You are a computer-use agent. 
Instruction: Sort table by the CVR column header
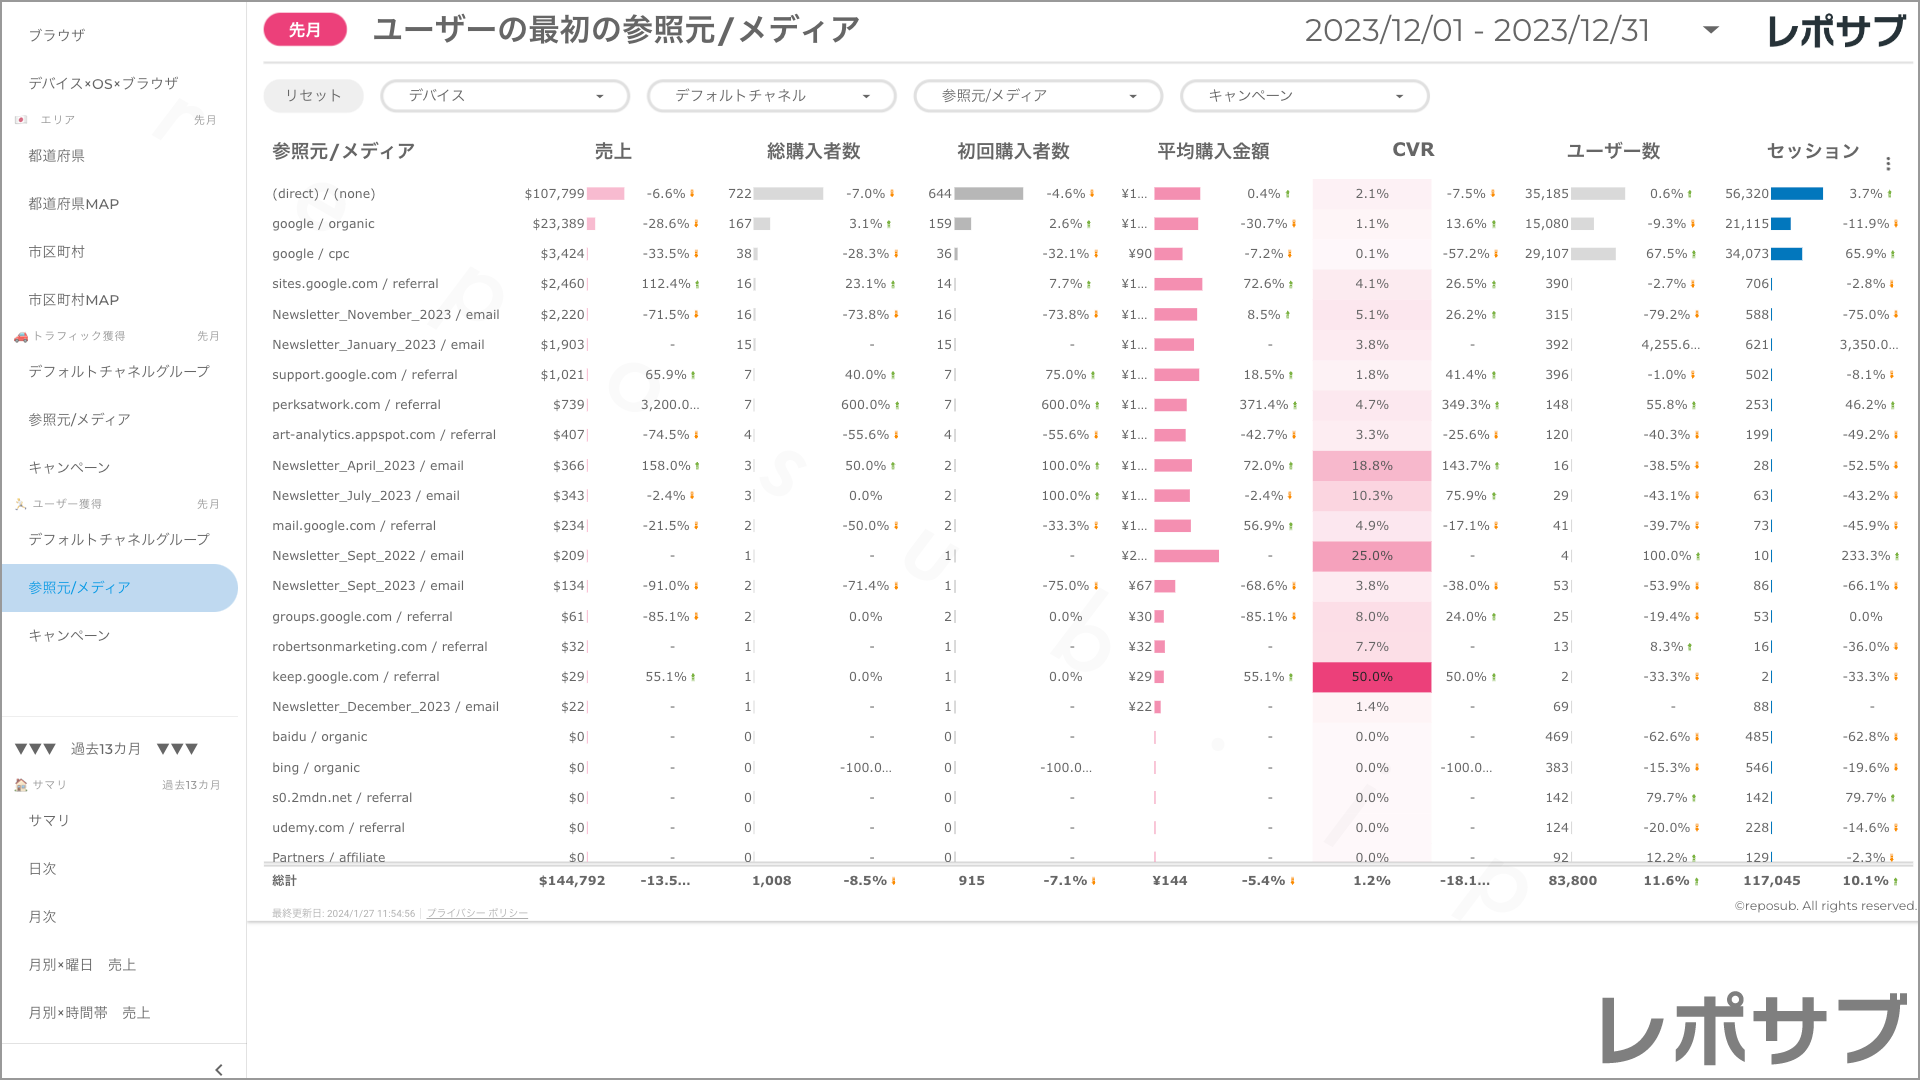(x=1412, y=150)
